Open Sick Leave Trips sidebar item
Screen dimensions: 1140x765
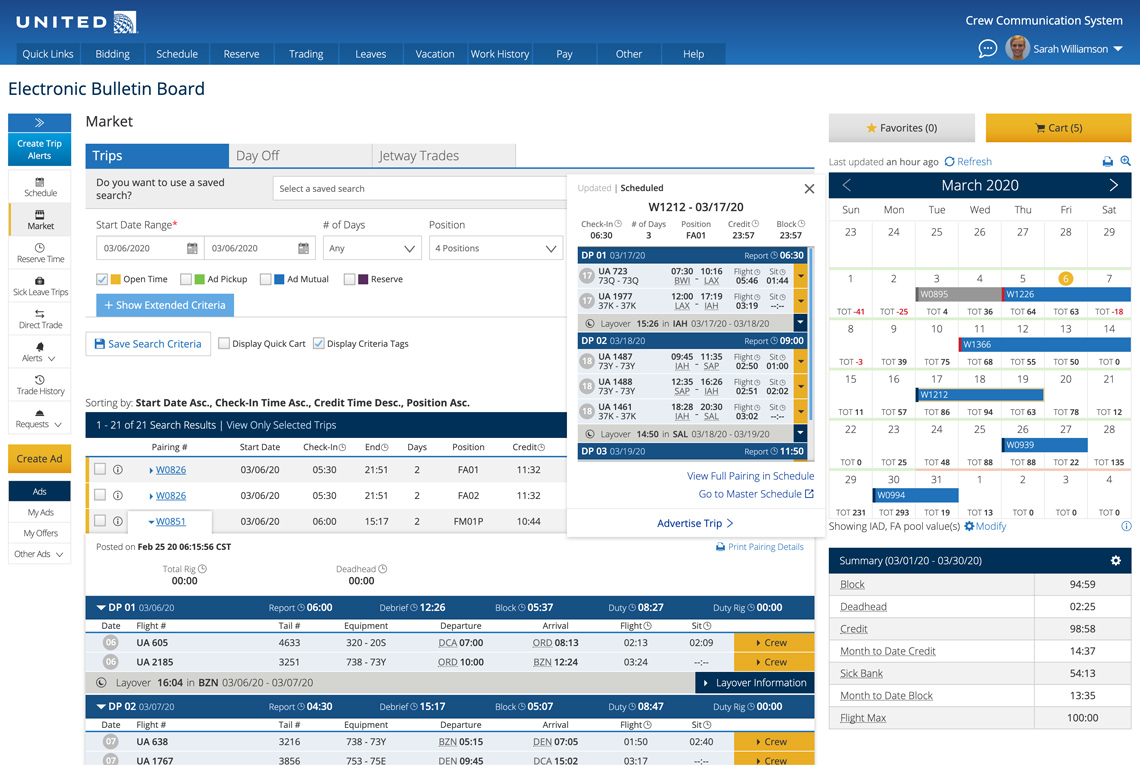click(40, 287)
